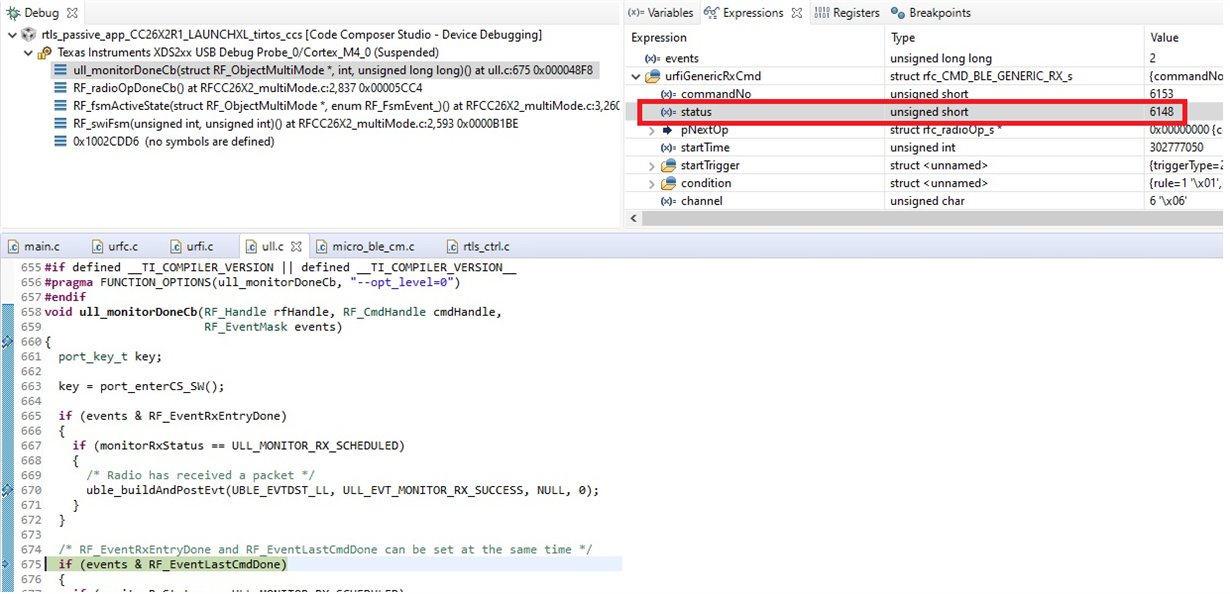Click the variable icon beside startTime
This screenshot has height=594, width=1230.
pyautogui.click(x=668, y=148)
